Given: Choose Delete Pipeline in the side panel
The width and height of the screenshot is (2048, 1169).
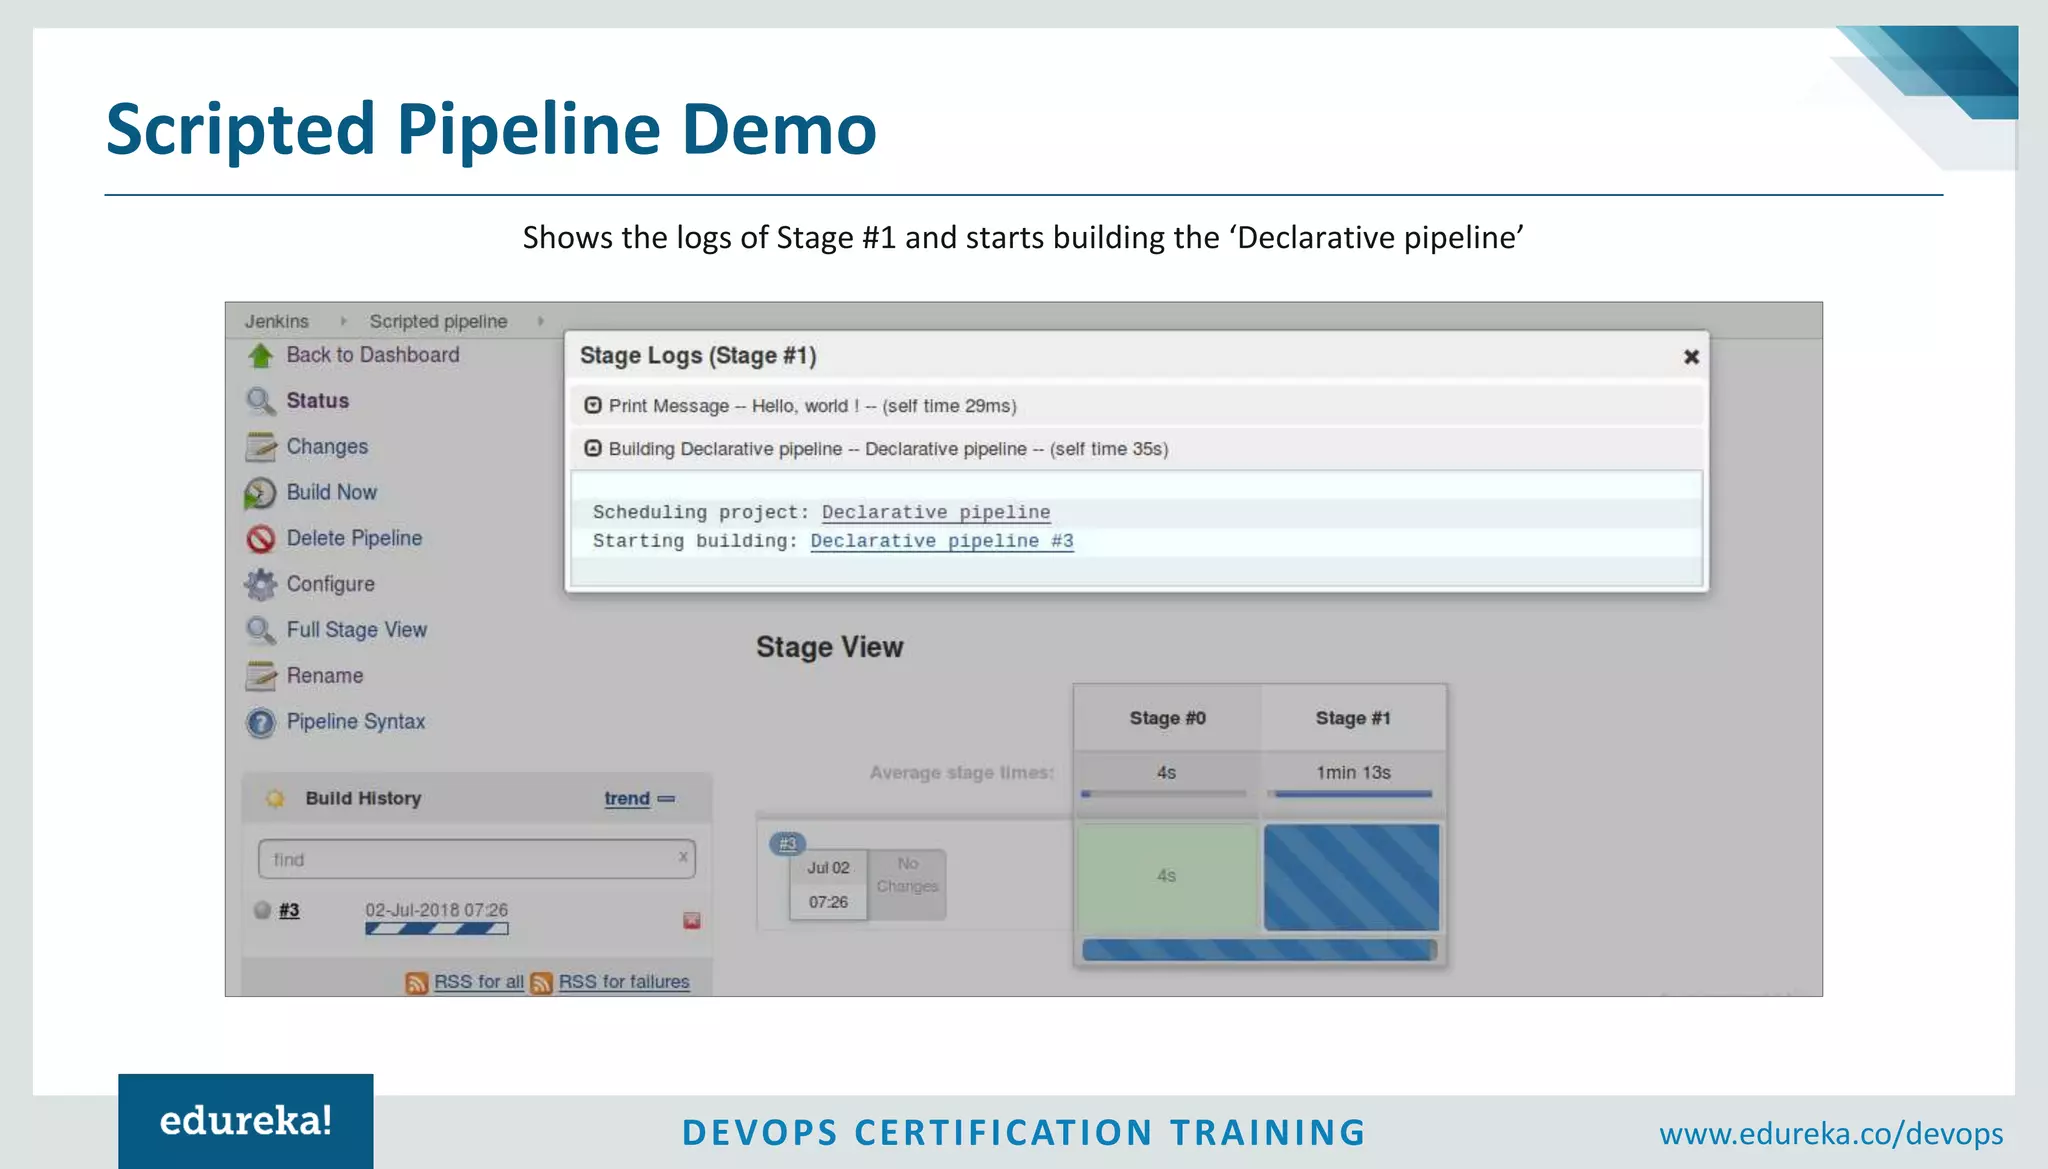Looking at the screenshot, I should tap(354, 538).
